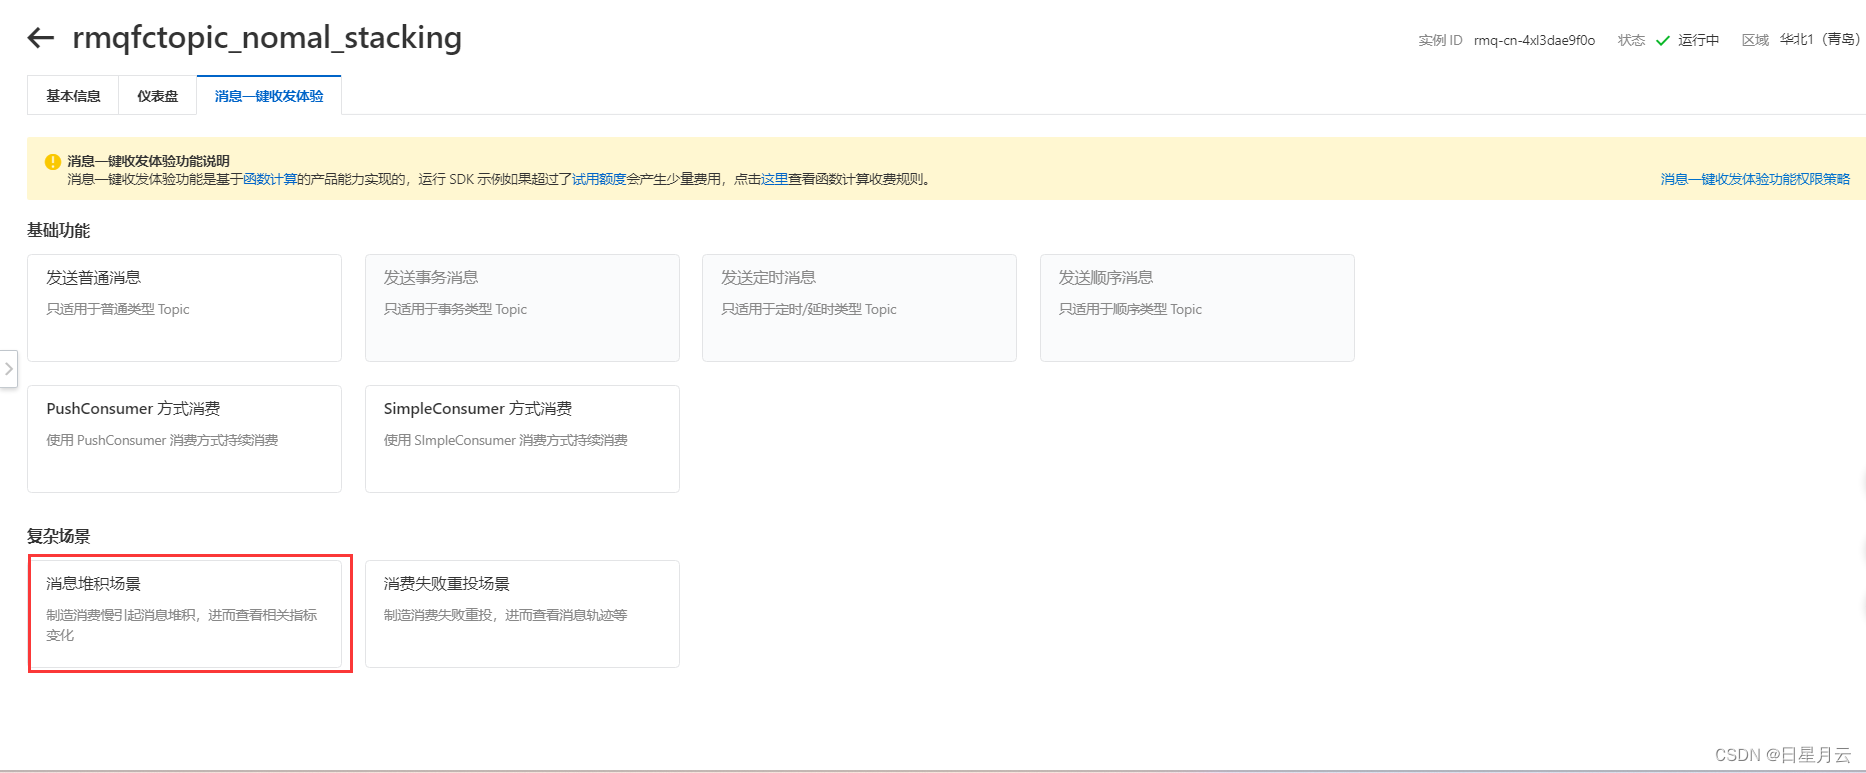The image size is (1866, 773).
Task: Select the 消息一键收发体验 tab
Action: (x=269, y=96)
